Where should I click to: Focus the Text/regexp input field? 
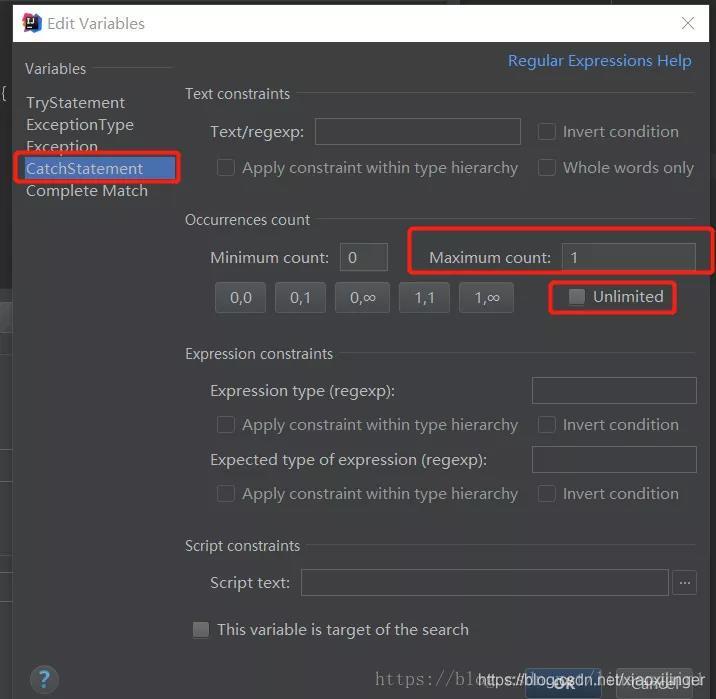point(417,131)
